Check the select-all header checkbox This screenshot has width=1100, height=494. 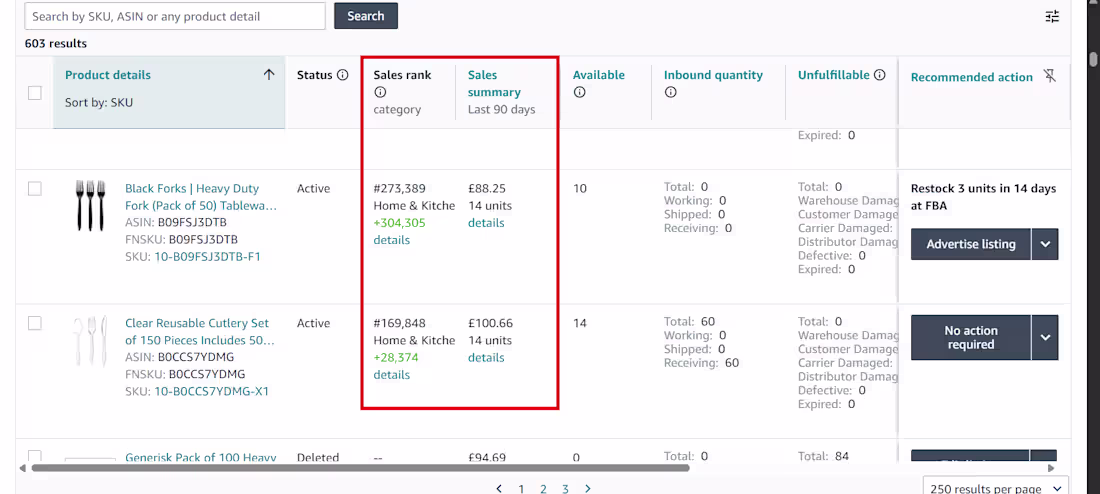34,93
